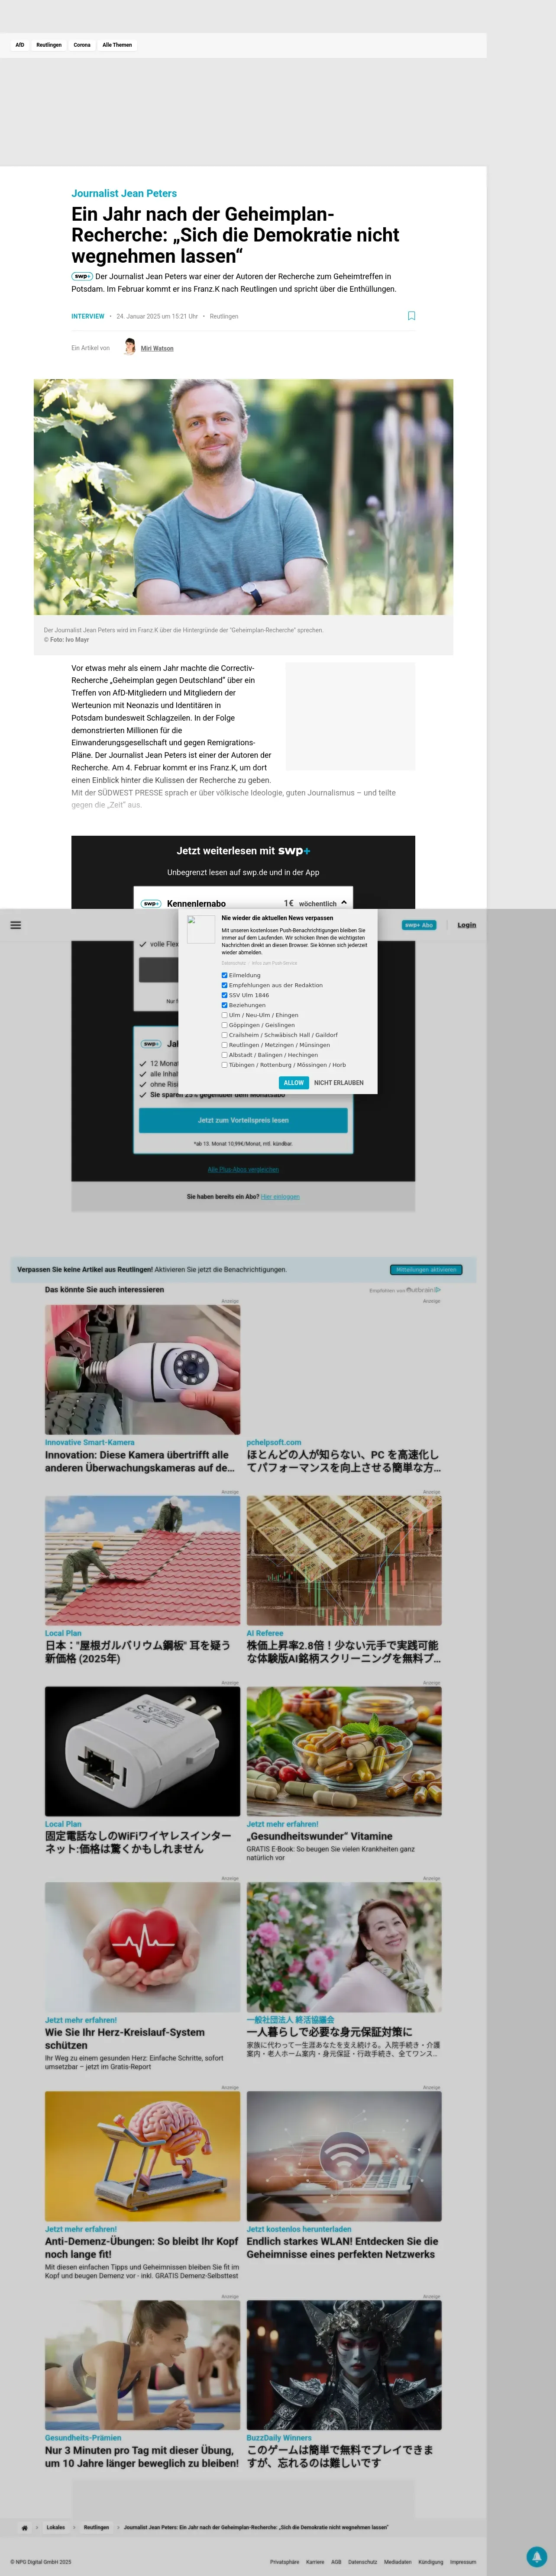Click 'Innovative Smart-Kamera' ad source label
Screen dimensions: 556x2576
(89, 1442)
